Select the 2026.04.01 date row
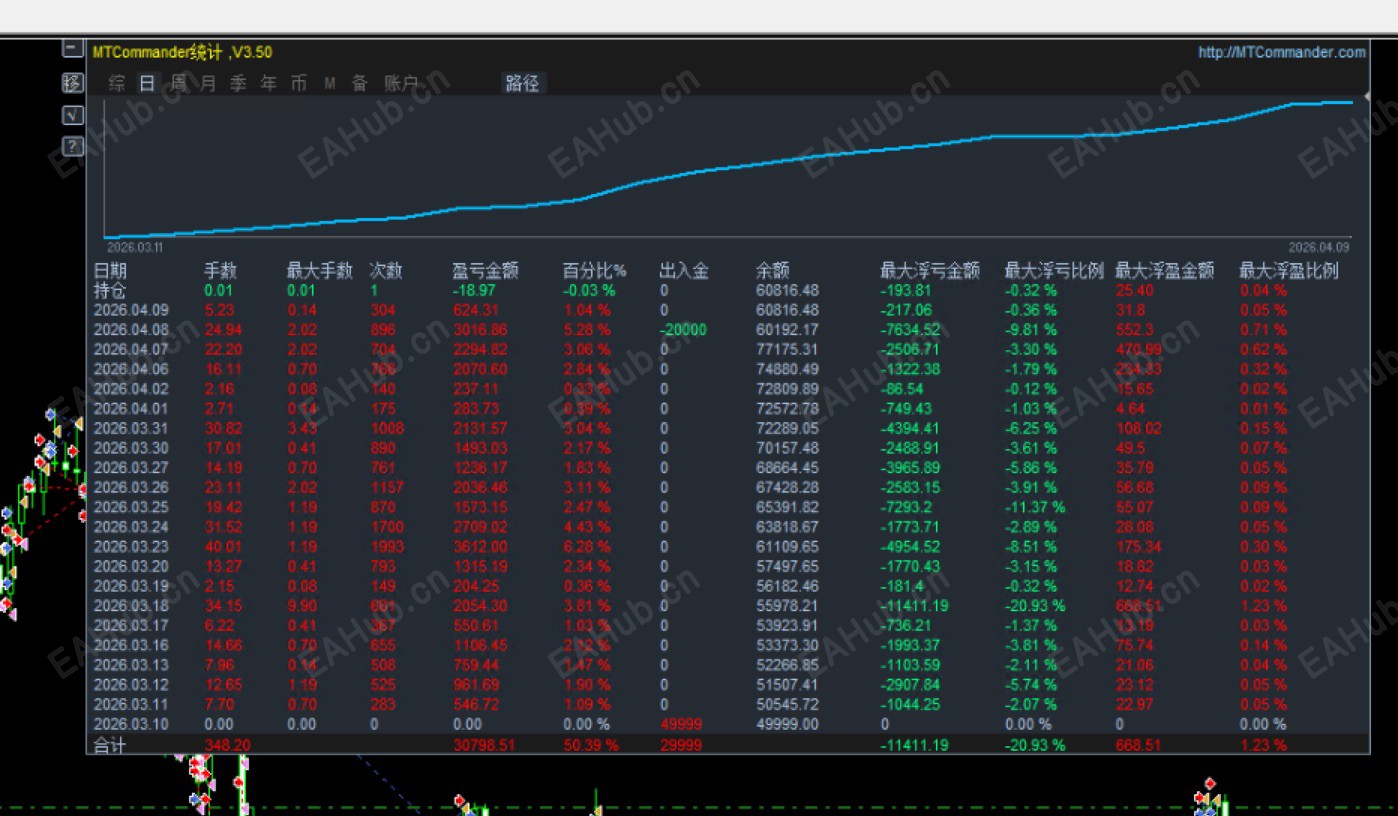The height and width of the screenshot is (816, 1398). [131, 408]
